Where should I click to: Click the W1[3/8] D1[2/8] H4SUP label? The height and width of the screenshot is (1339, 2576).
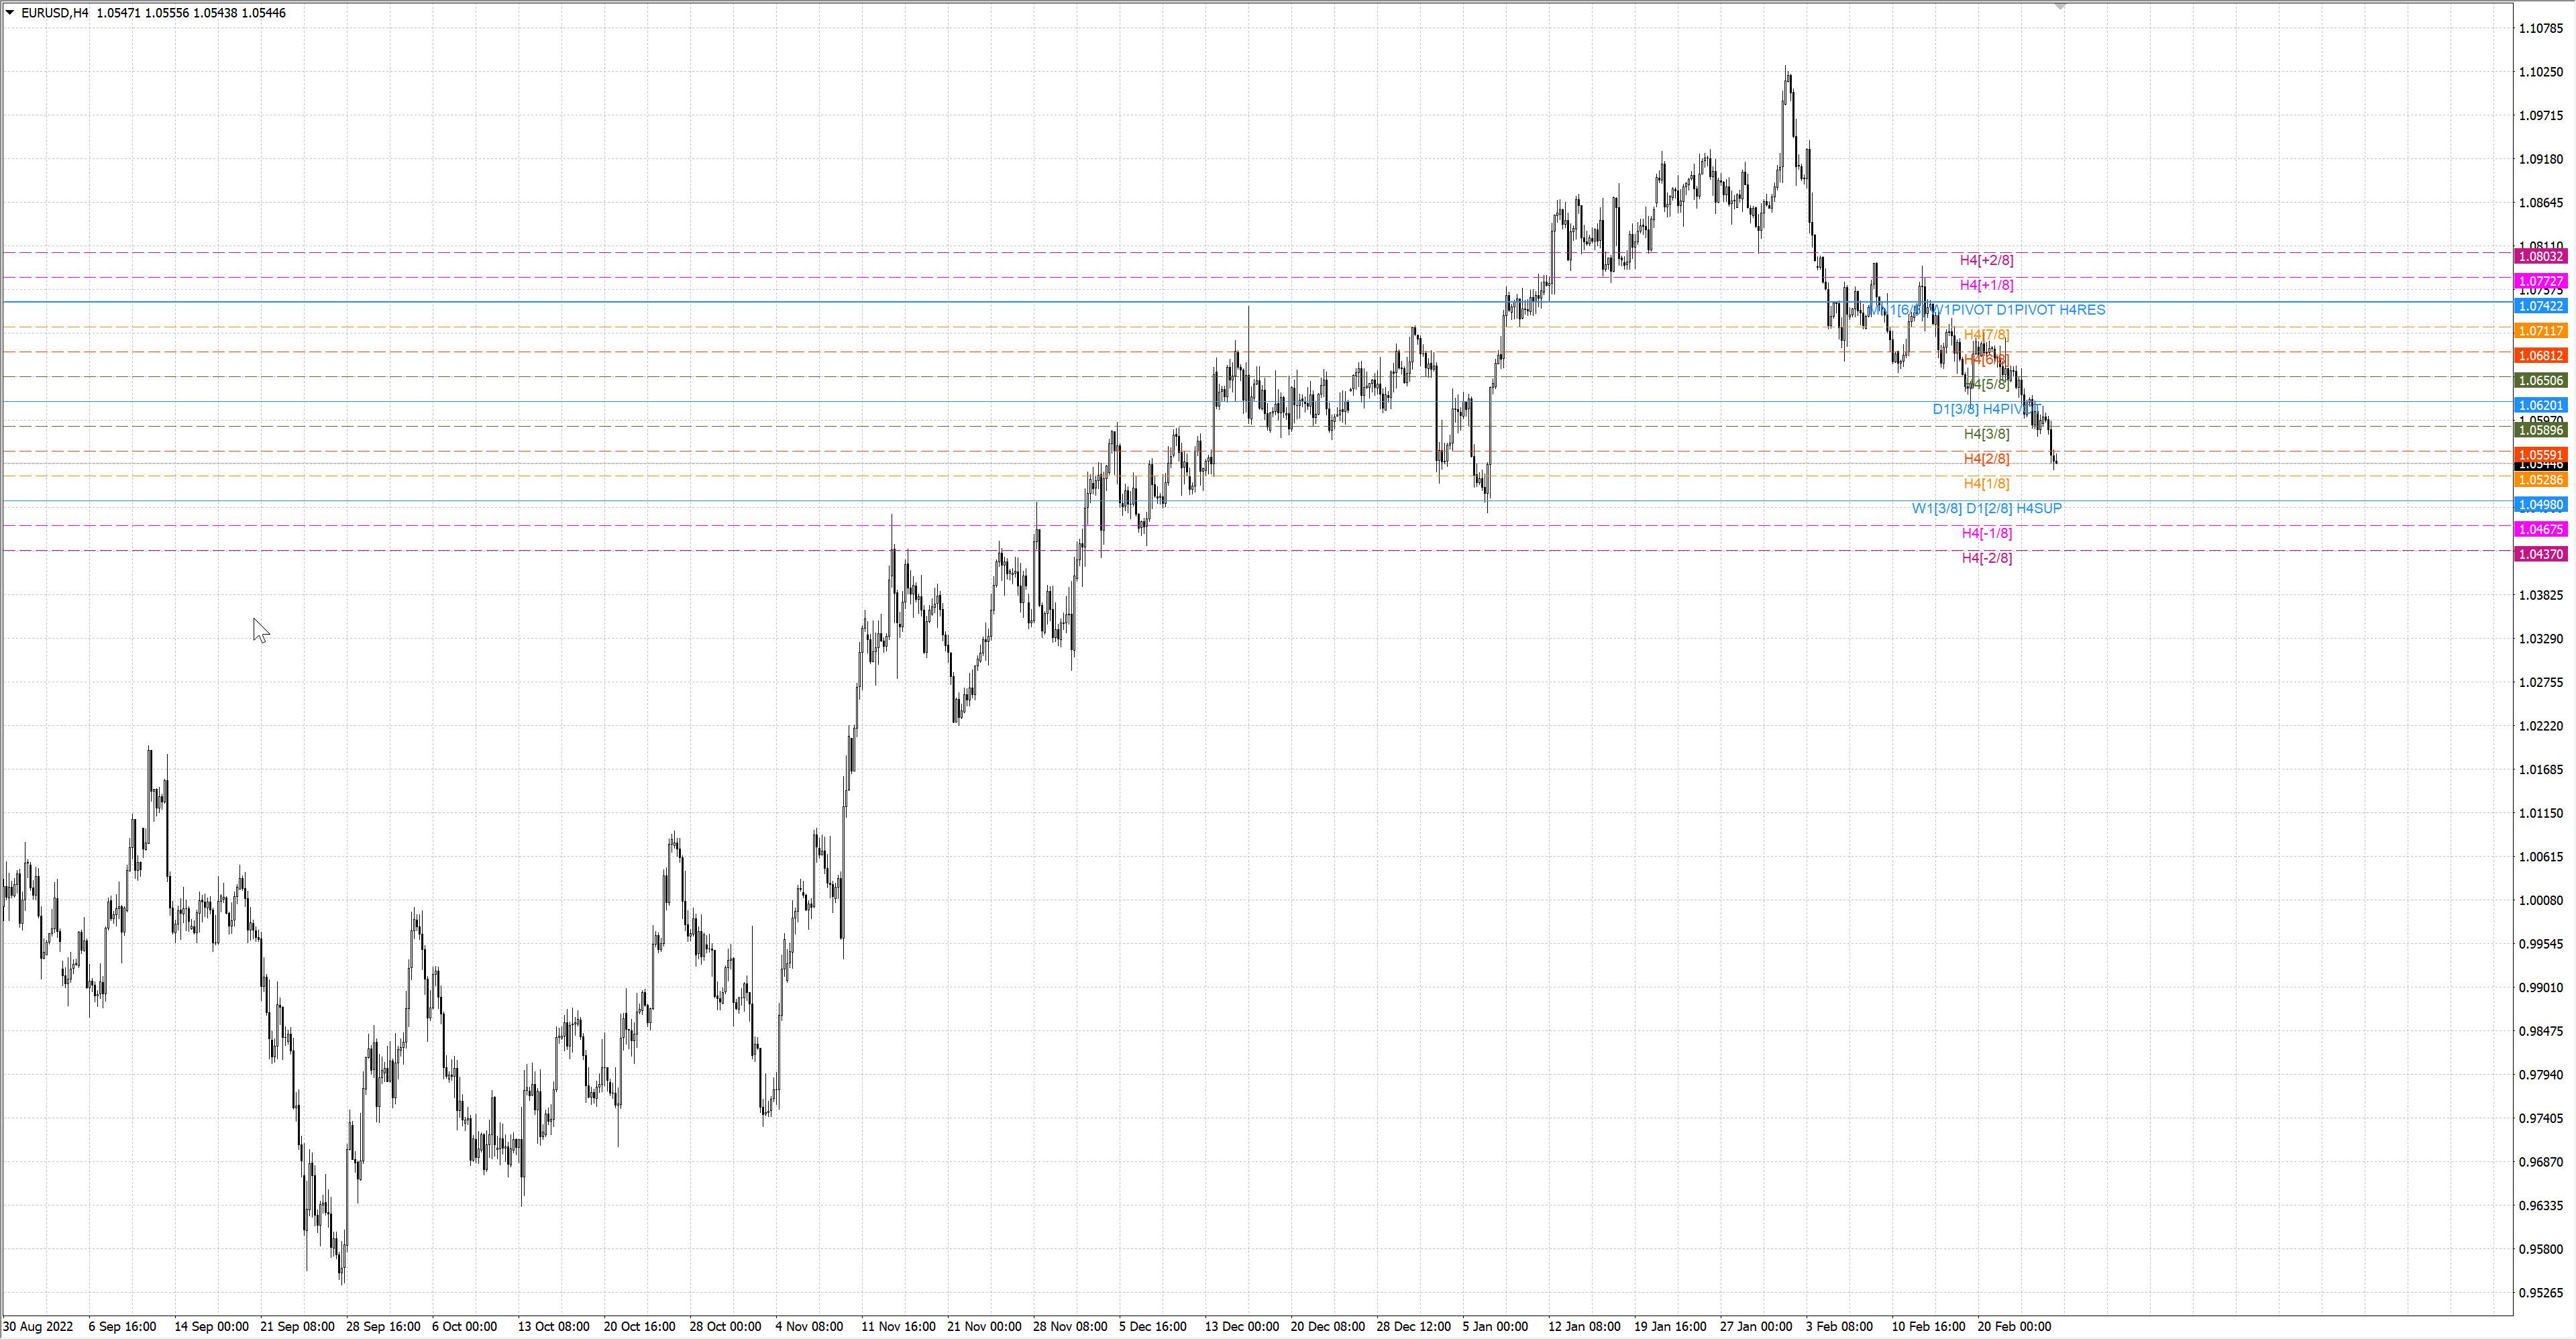click(x=1986, y=508)
